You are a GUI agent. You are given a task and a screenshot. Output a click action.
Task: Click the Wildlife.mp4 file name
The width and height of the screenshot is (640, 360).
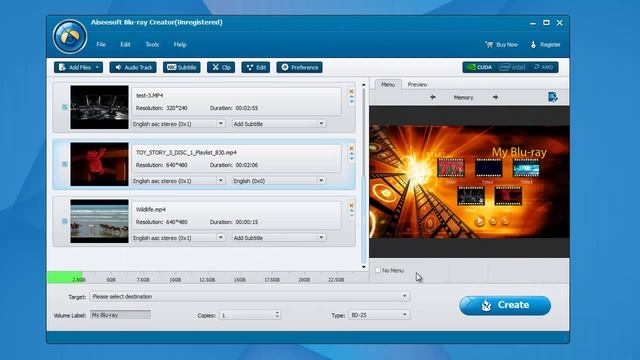click(x=151, y=209)
